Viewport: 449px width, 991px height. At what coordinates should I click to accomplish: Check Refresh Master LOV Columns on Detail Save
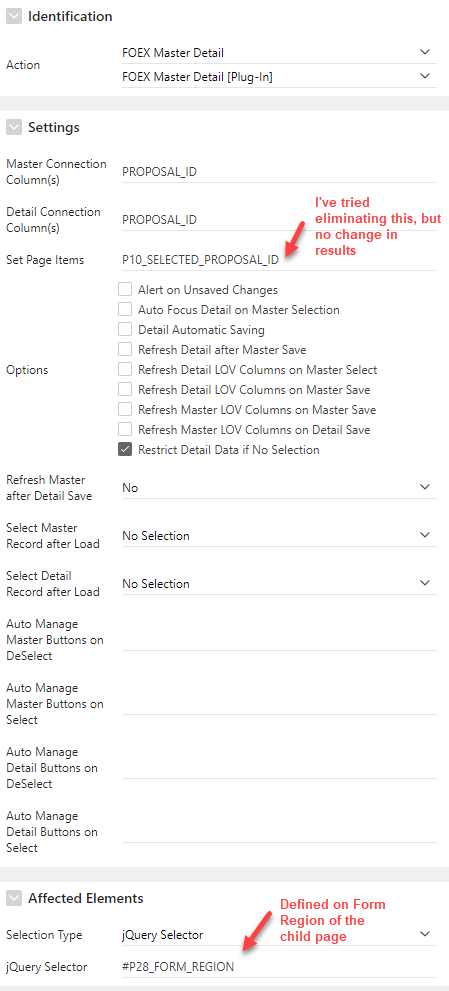pos(125,430)
